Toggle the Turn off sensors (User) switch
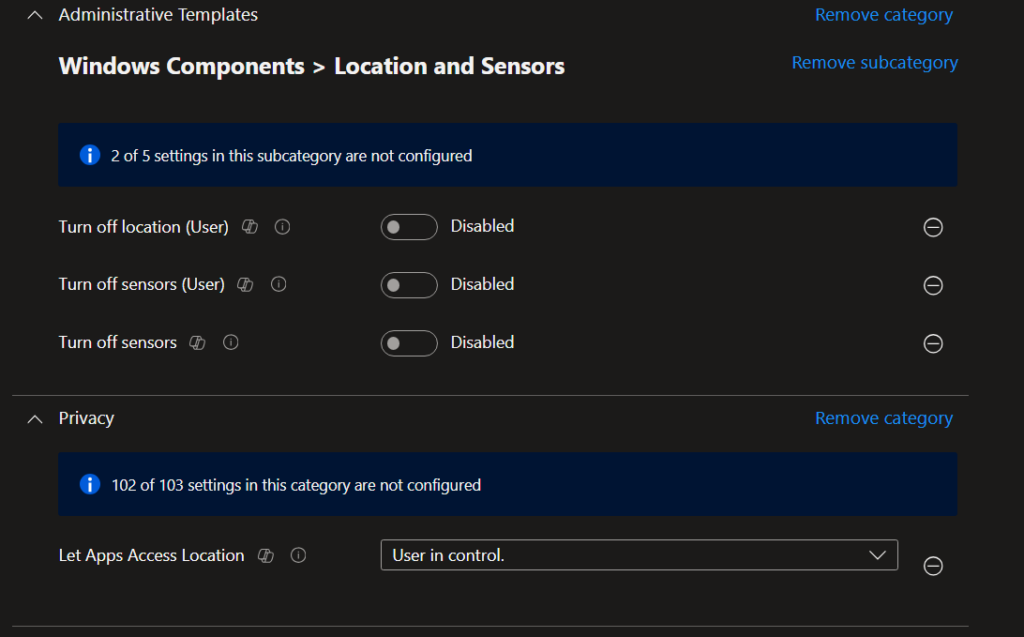1024x637 pixels. click(409, 285)
